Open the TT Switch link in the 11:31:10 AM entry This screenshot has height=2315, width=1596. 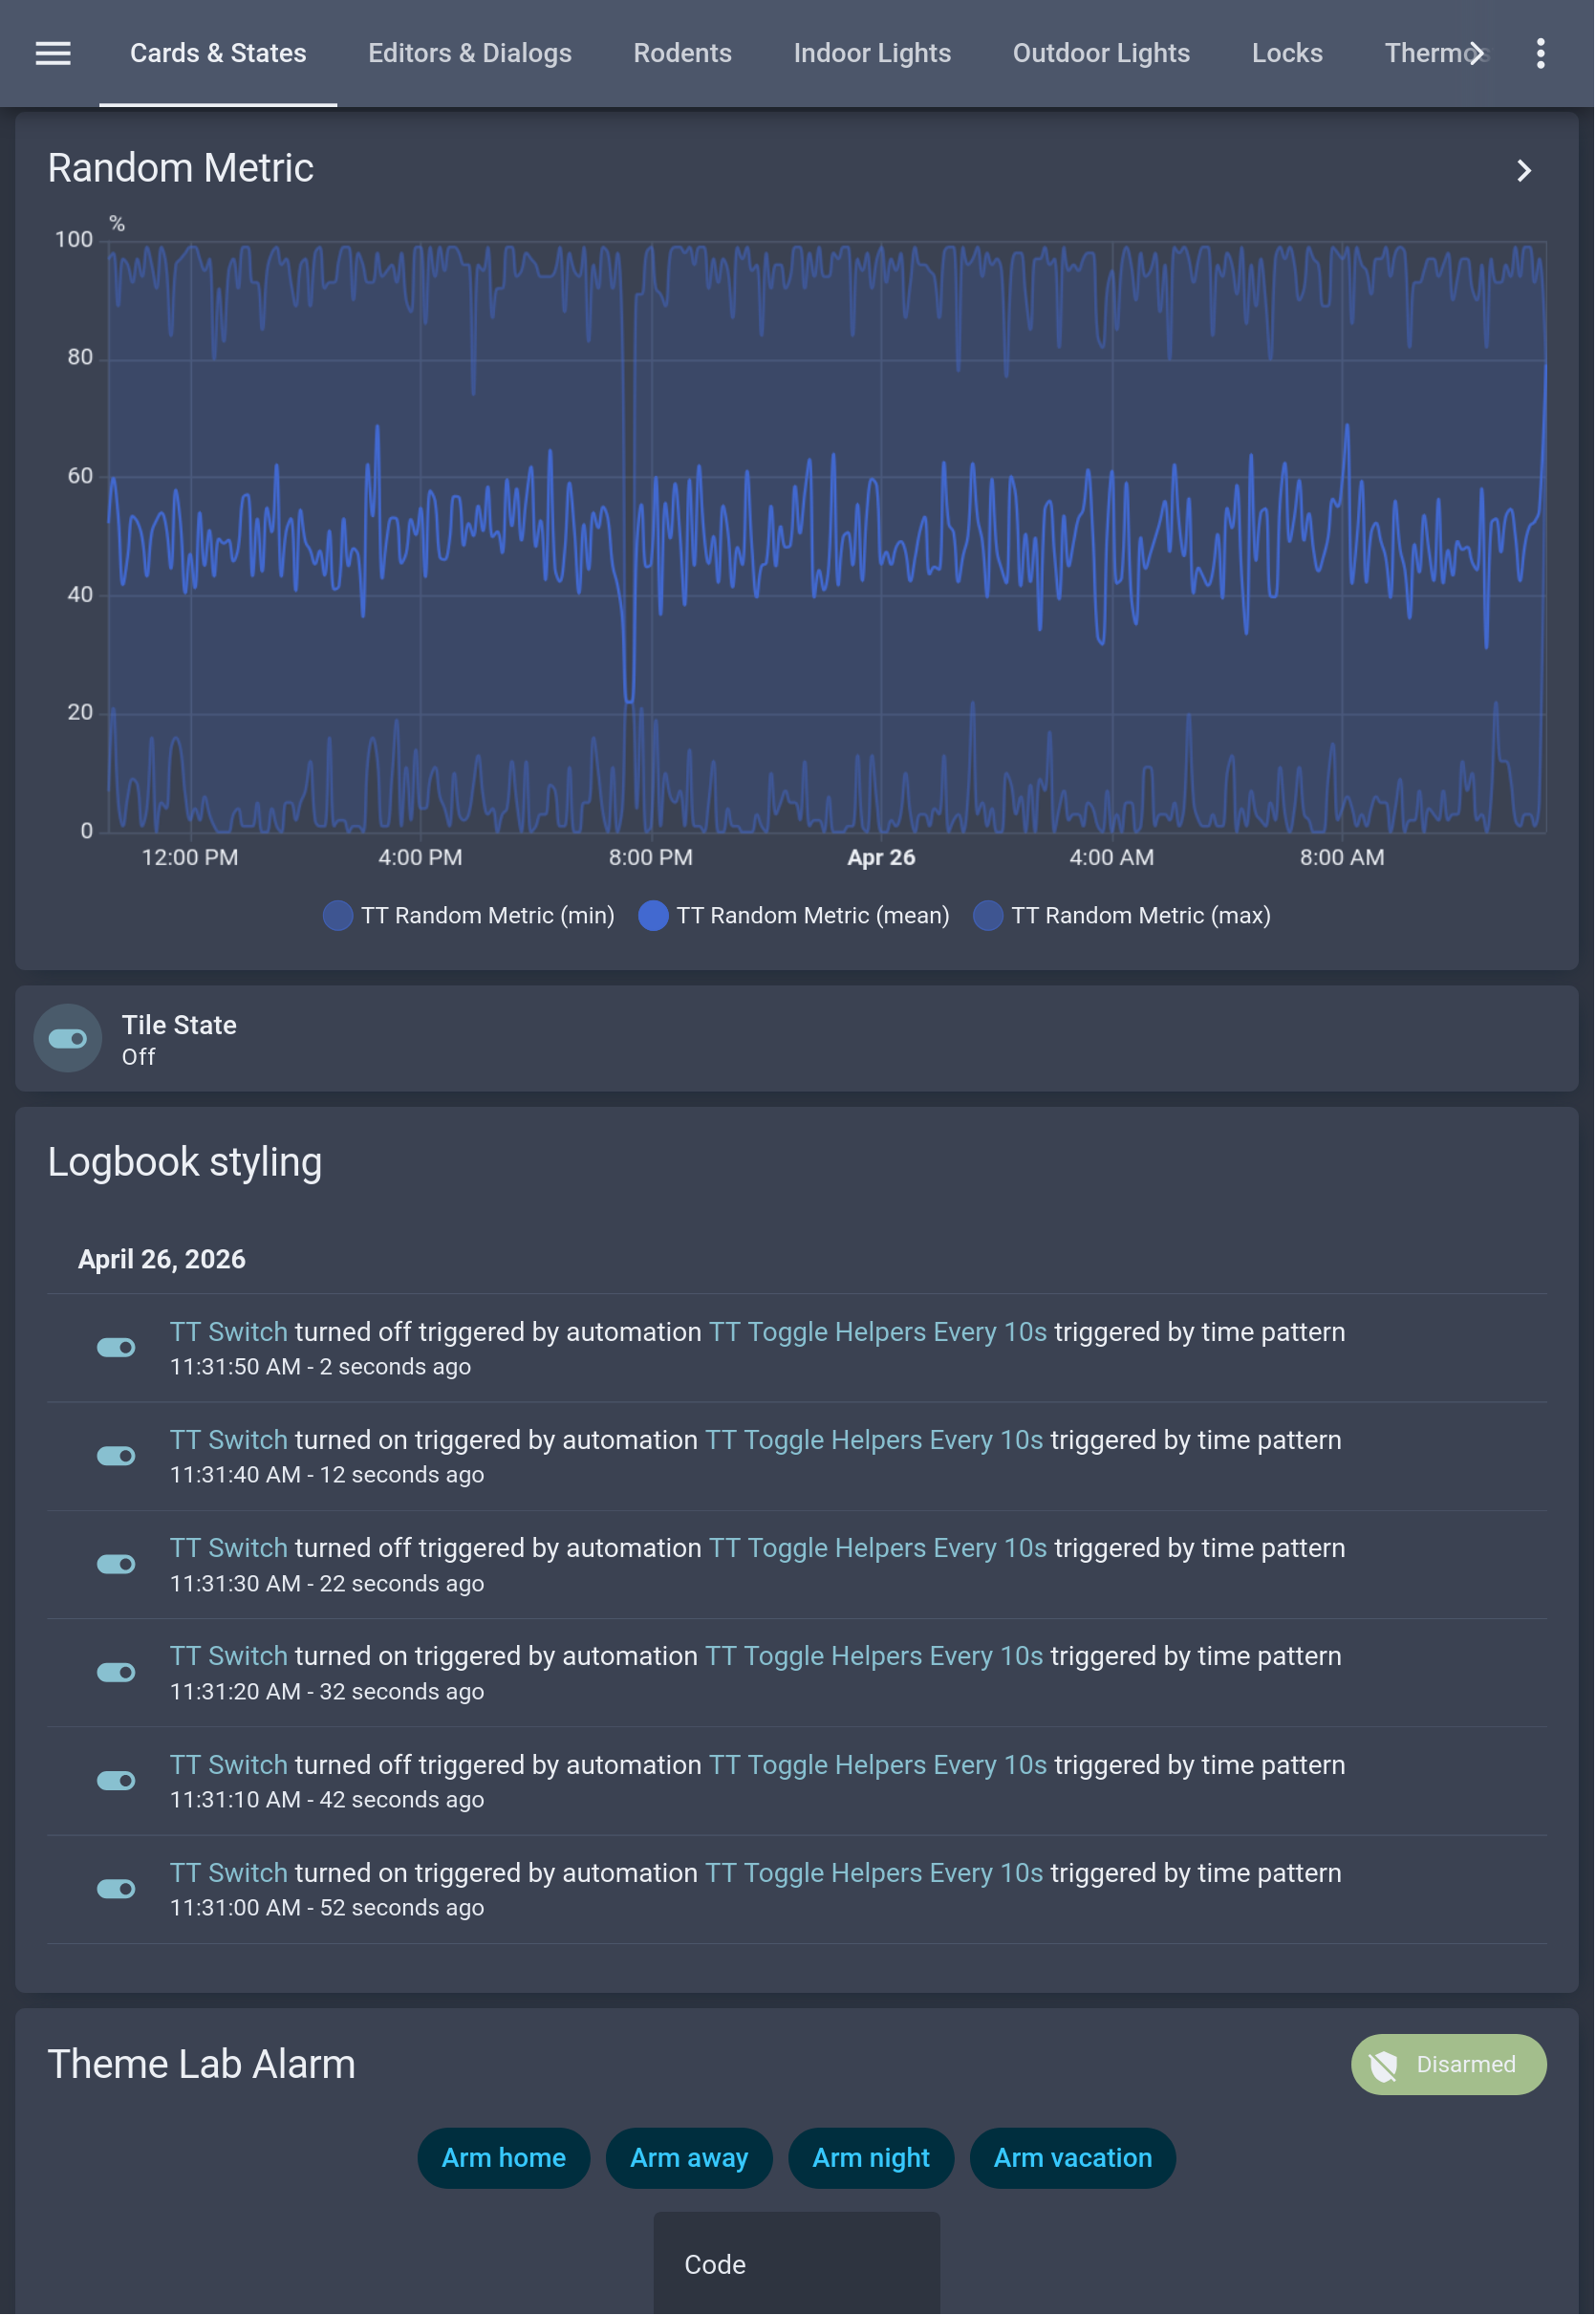pyautogui.click(x=229, y=1766)
